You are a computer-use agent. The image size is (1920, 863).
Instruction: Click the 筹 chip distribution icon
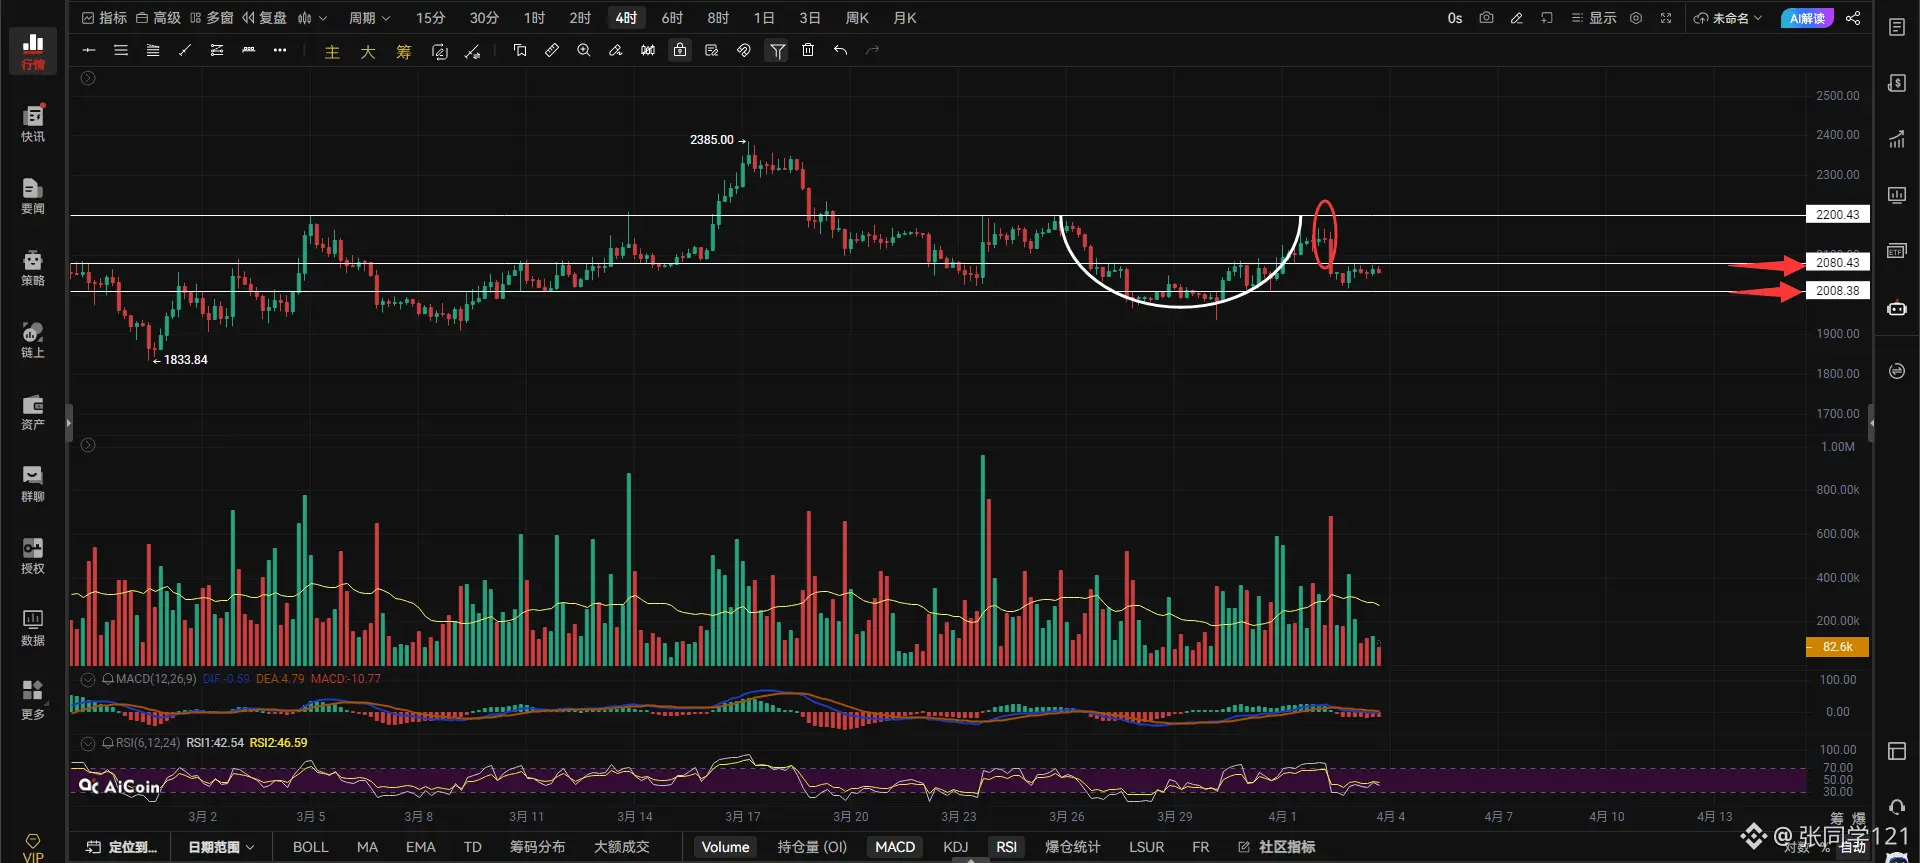point(404,52)
